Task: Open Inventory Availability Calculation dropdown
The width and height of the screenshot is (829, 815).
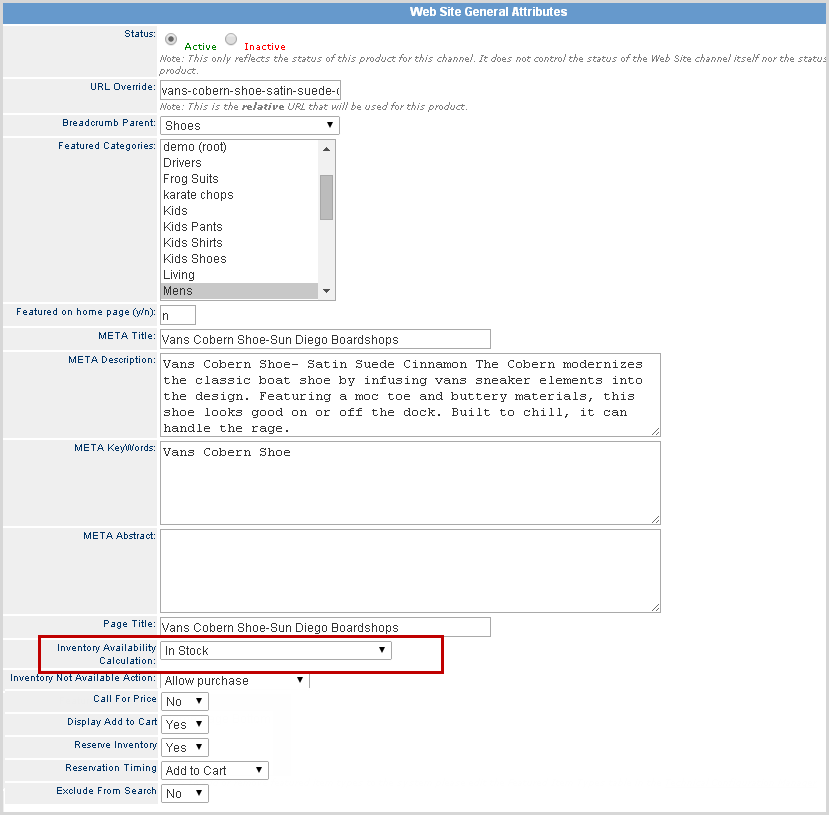Action: tap(275, 651)
